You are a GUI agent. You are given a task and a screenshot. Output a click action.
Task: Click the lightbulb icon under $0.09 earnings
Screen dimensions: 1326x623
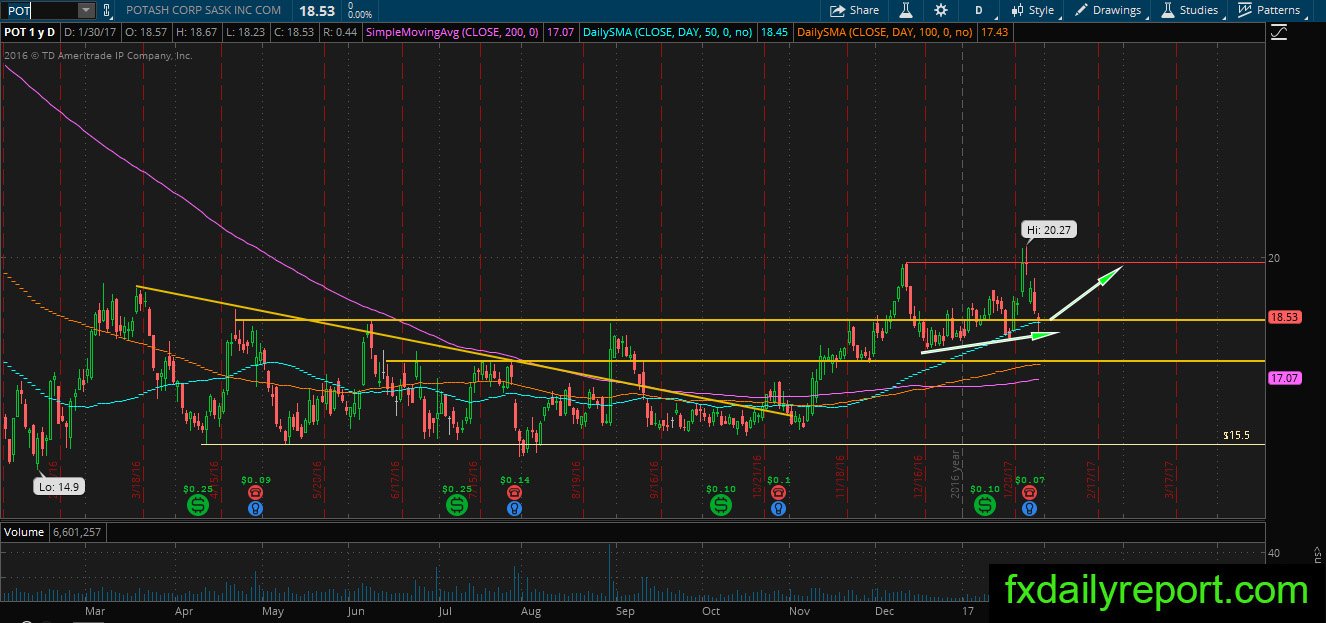(x=254, y=508)
